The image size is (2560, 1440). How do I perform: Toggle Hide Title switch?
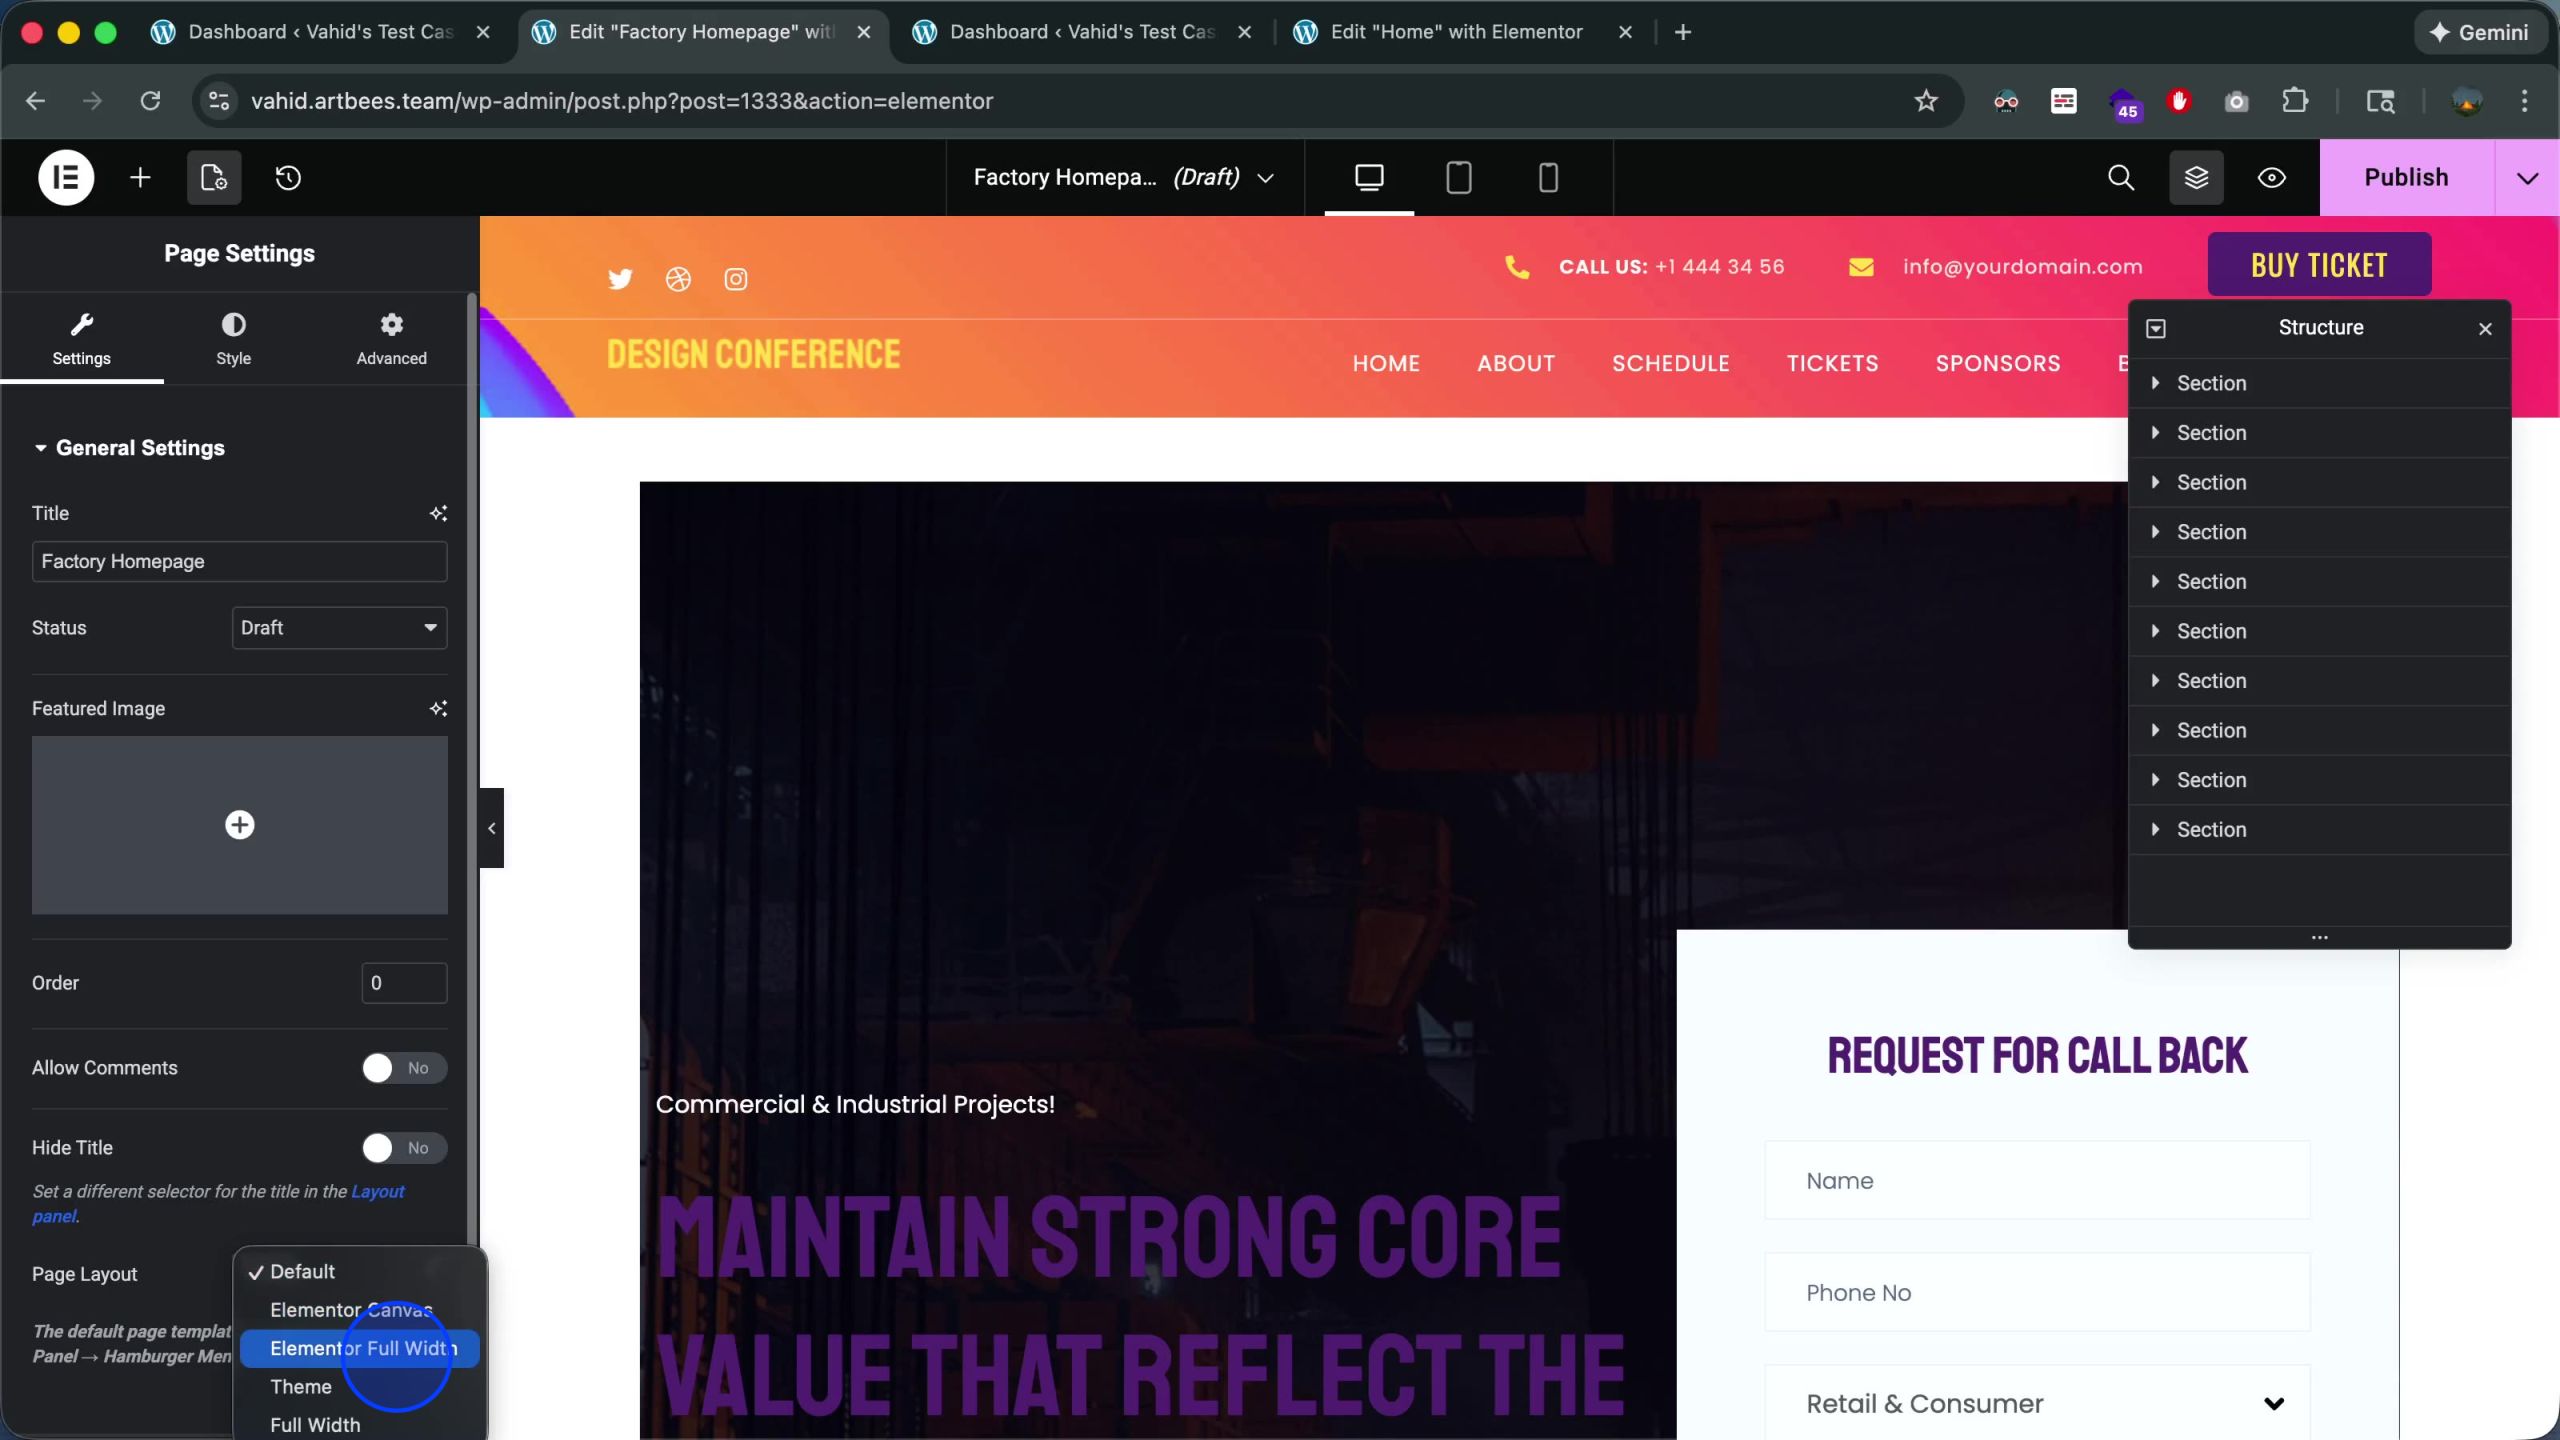(404, 1148)
